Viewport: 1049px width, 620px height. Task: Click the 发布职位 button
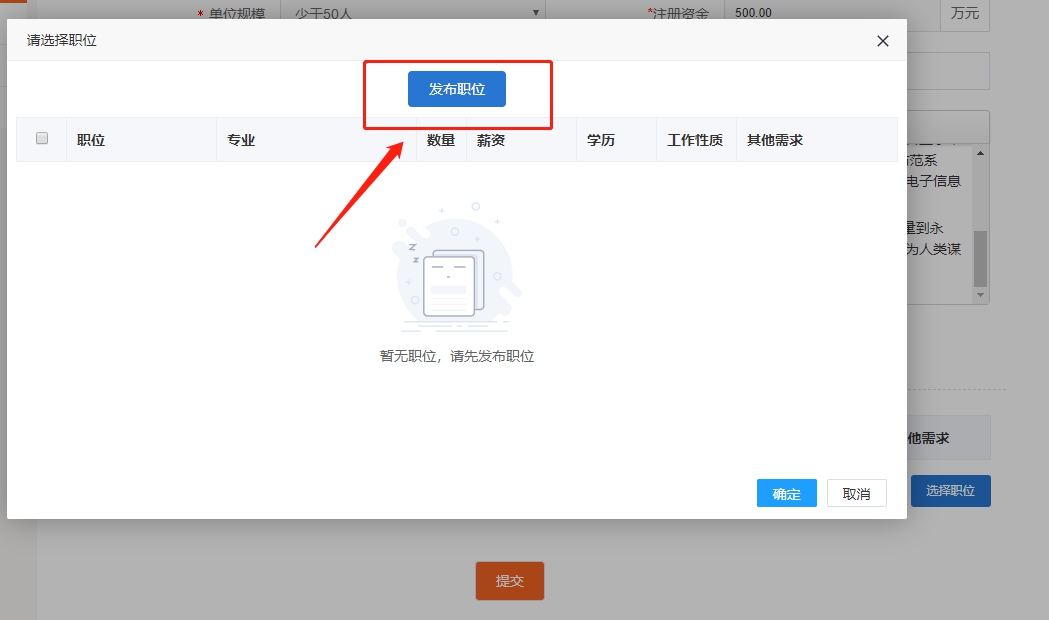pos(456,89)
